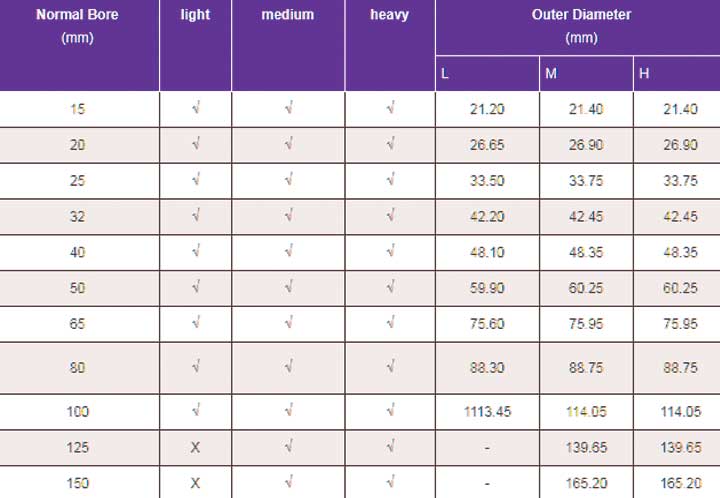Viewport: 720px width, 498px height.
Task: Select the 21.20 outer diameter cell
Action: [487, 109]
